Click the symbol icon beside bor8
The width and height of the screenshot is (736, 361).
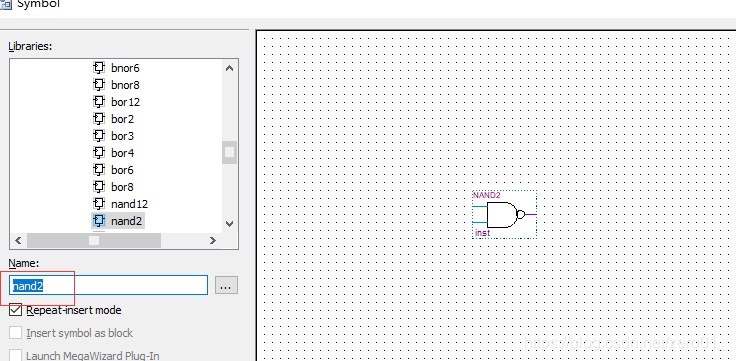click(98, 186)
